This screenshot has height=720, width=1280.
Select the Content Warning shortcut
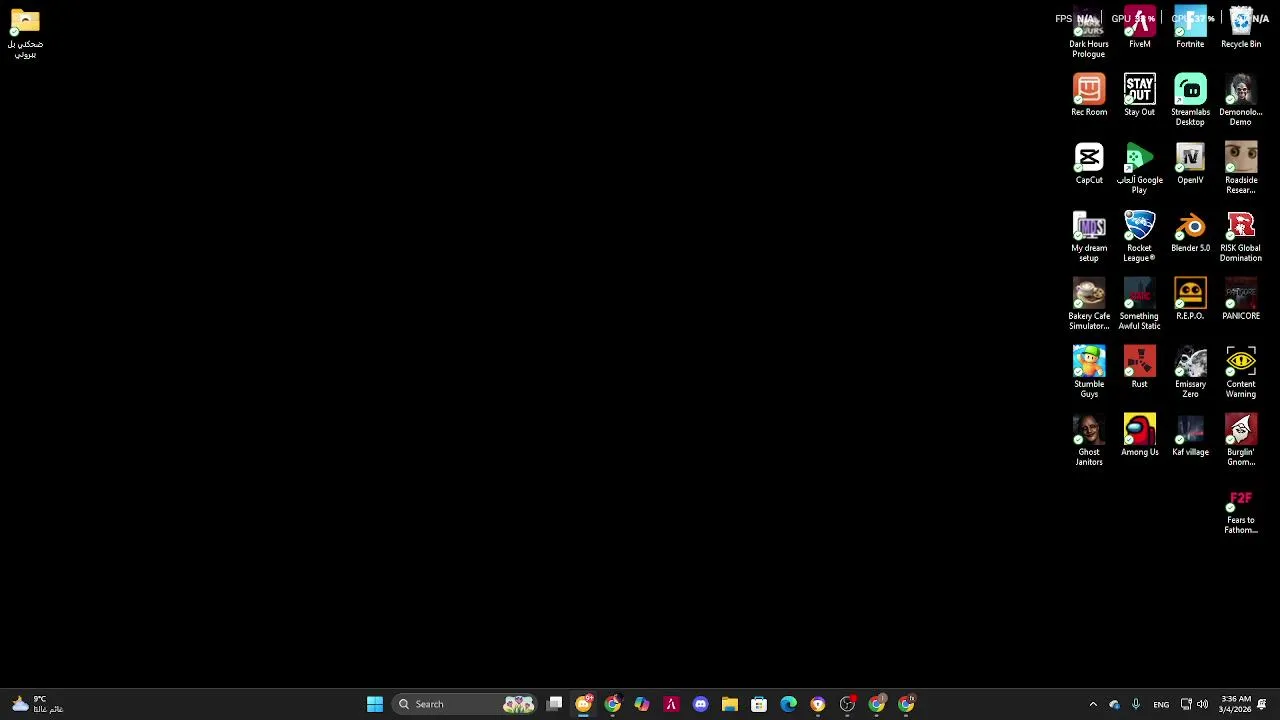pyautogui.click(x=1241, y=373)
